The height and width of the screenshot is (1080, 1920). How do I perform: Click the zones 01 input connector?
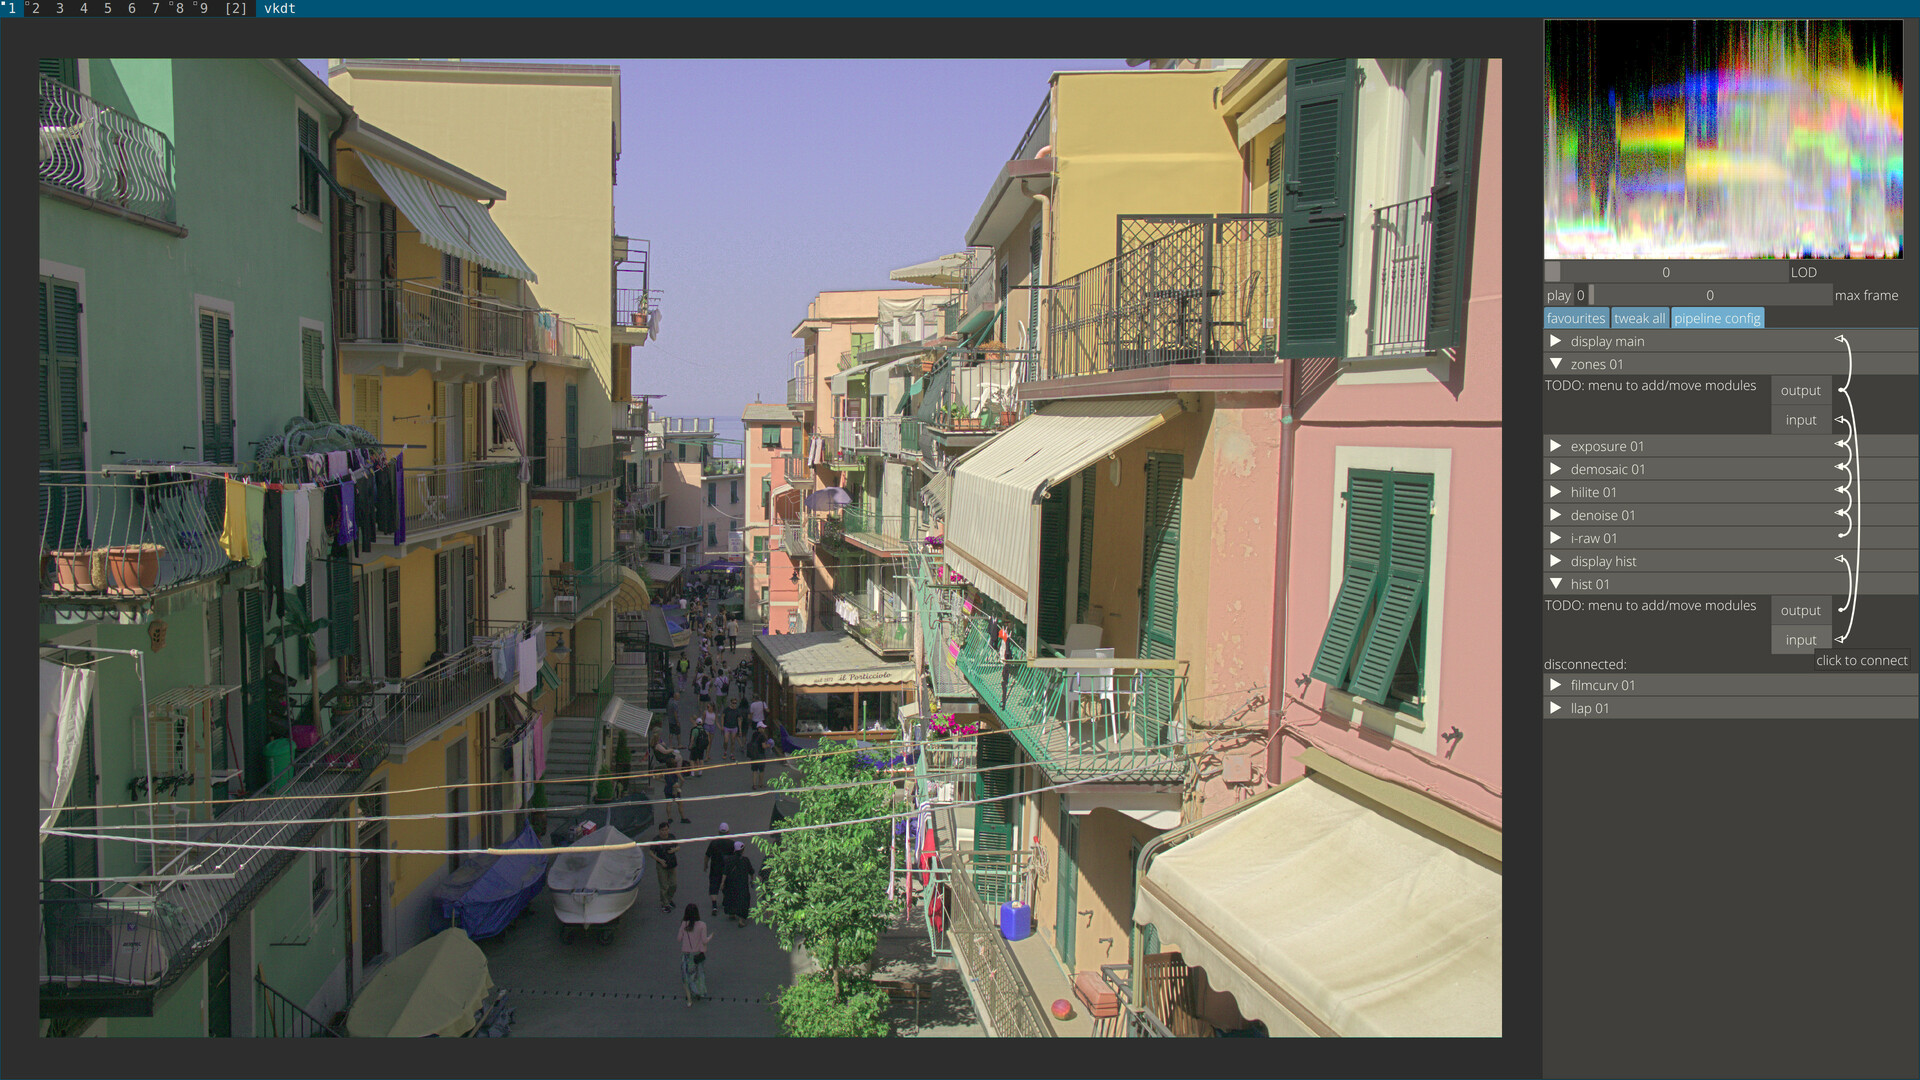(1800, 420)
